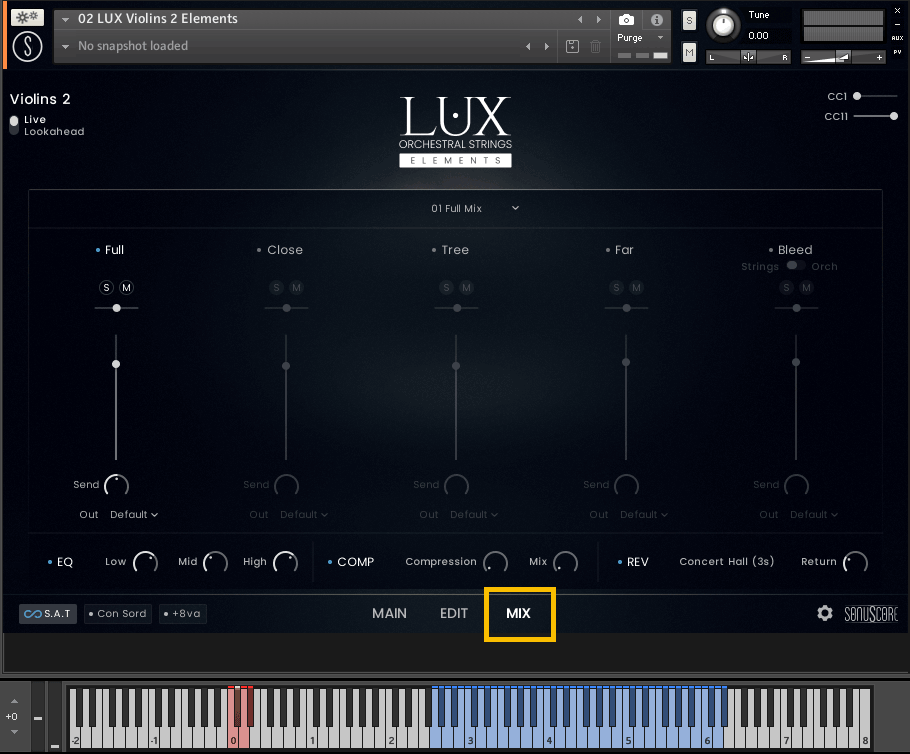This screenshot has height=754, width=910.
Task: Click the Tune knob in the header
Action: tap(723, 26)
